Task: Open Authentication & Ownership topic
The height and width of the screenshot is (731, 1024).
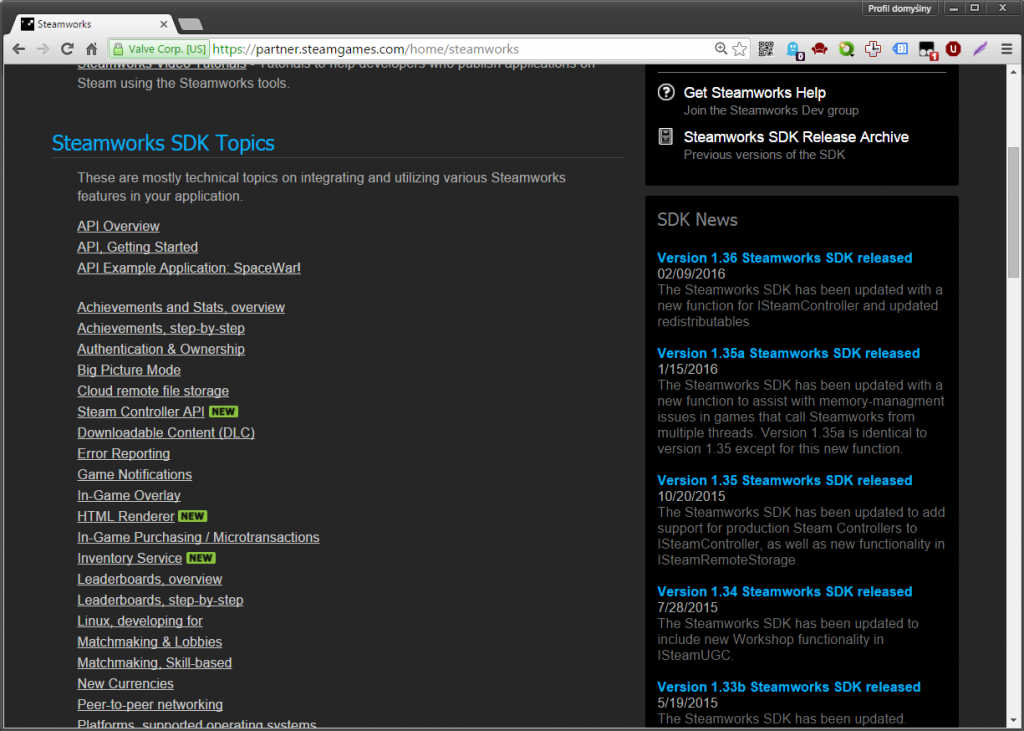Action: click(x=161, y=349)
